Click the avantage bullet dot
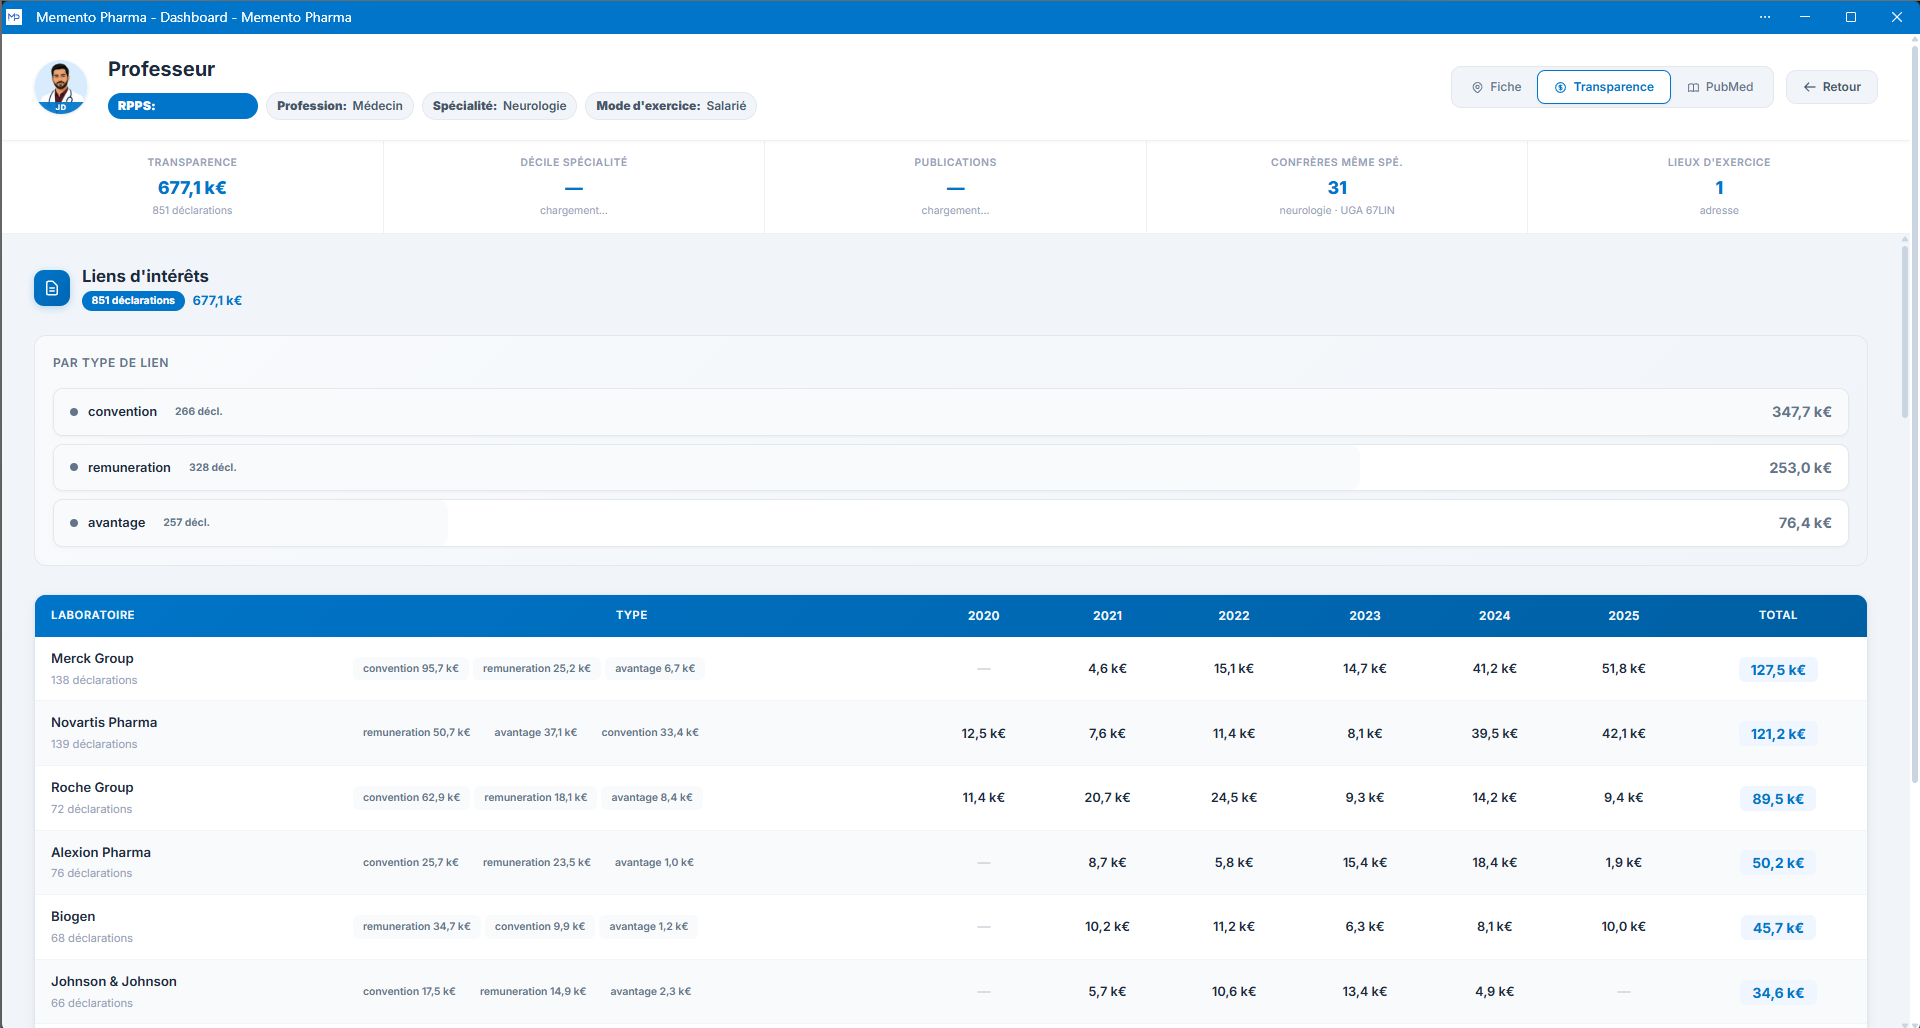Viewport: 1920px width, 1028px height. click(74, 523)
